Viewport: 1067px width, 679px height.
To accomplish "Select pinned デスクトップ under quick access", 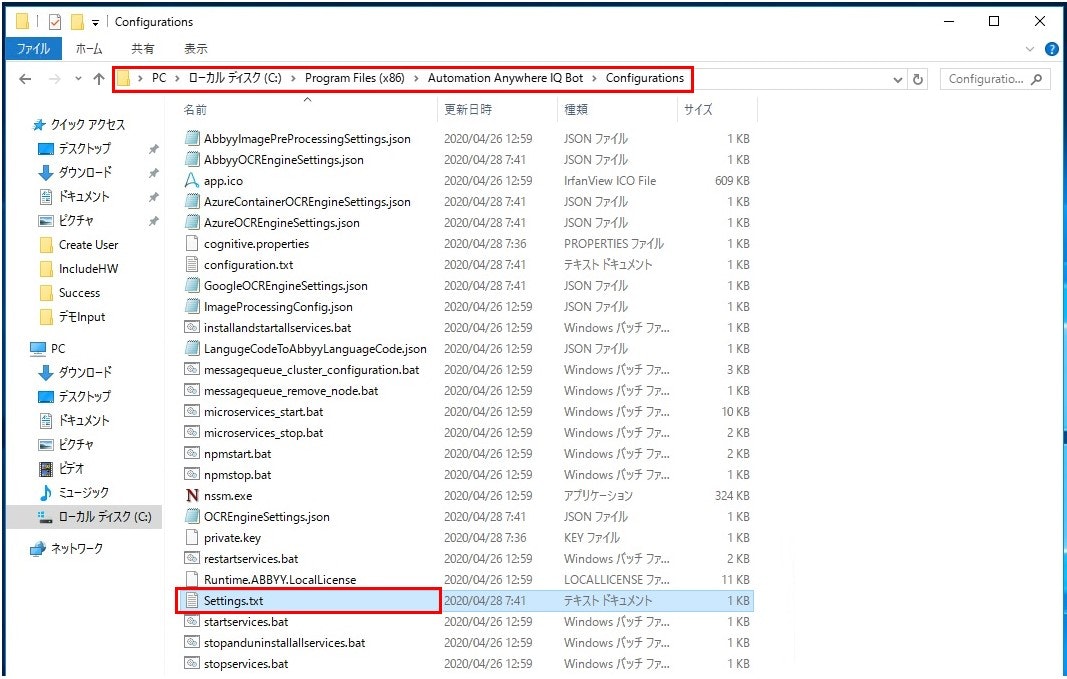I will click(84, 148).
